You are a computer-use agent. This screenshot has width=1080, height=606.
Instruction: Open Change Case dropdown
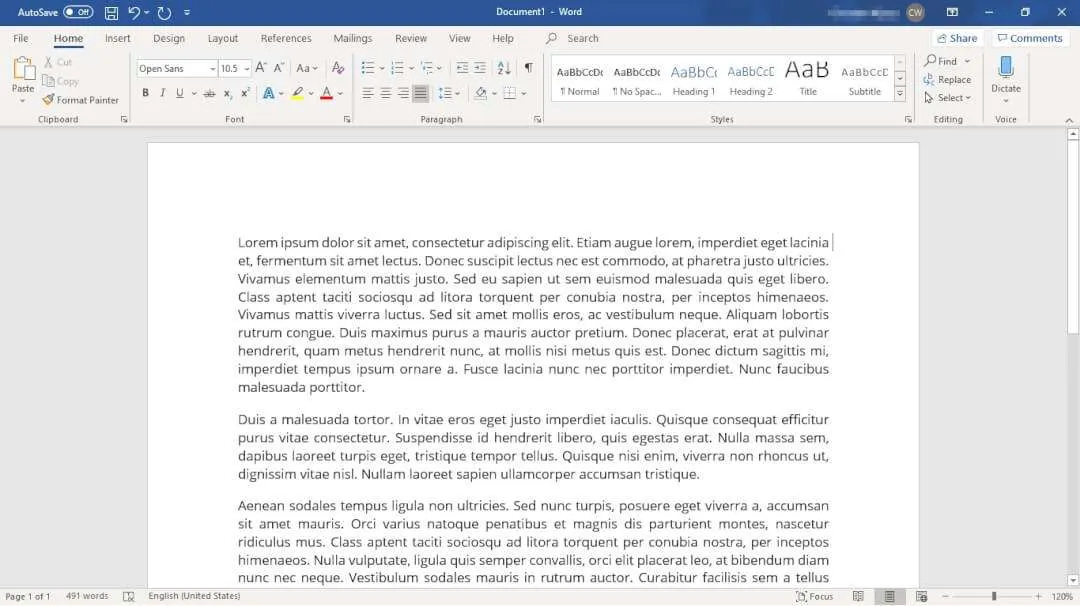[307, 67]
